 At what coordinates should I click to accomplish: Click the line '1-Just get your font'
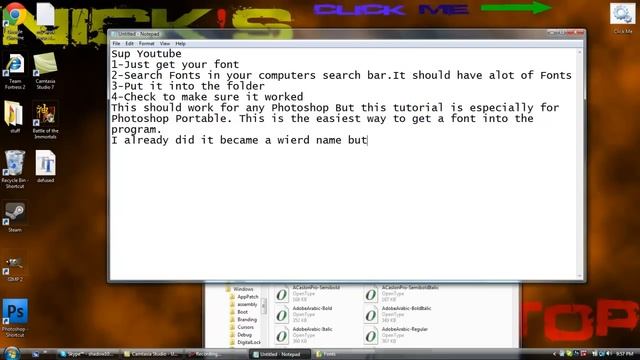[175, 64]
